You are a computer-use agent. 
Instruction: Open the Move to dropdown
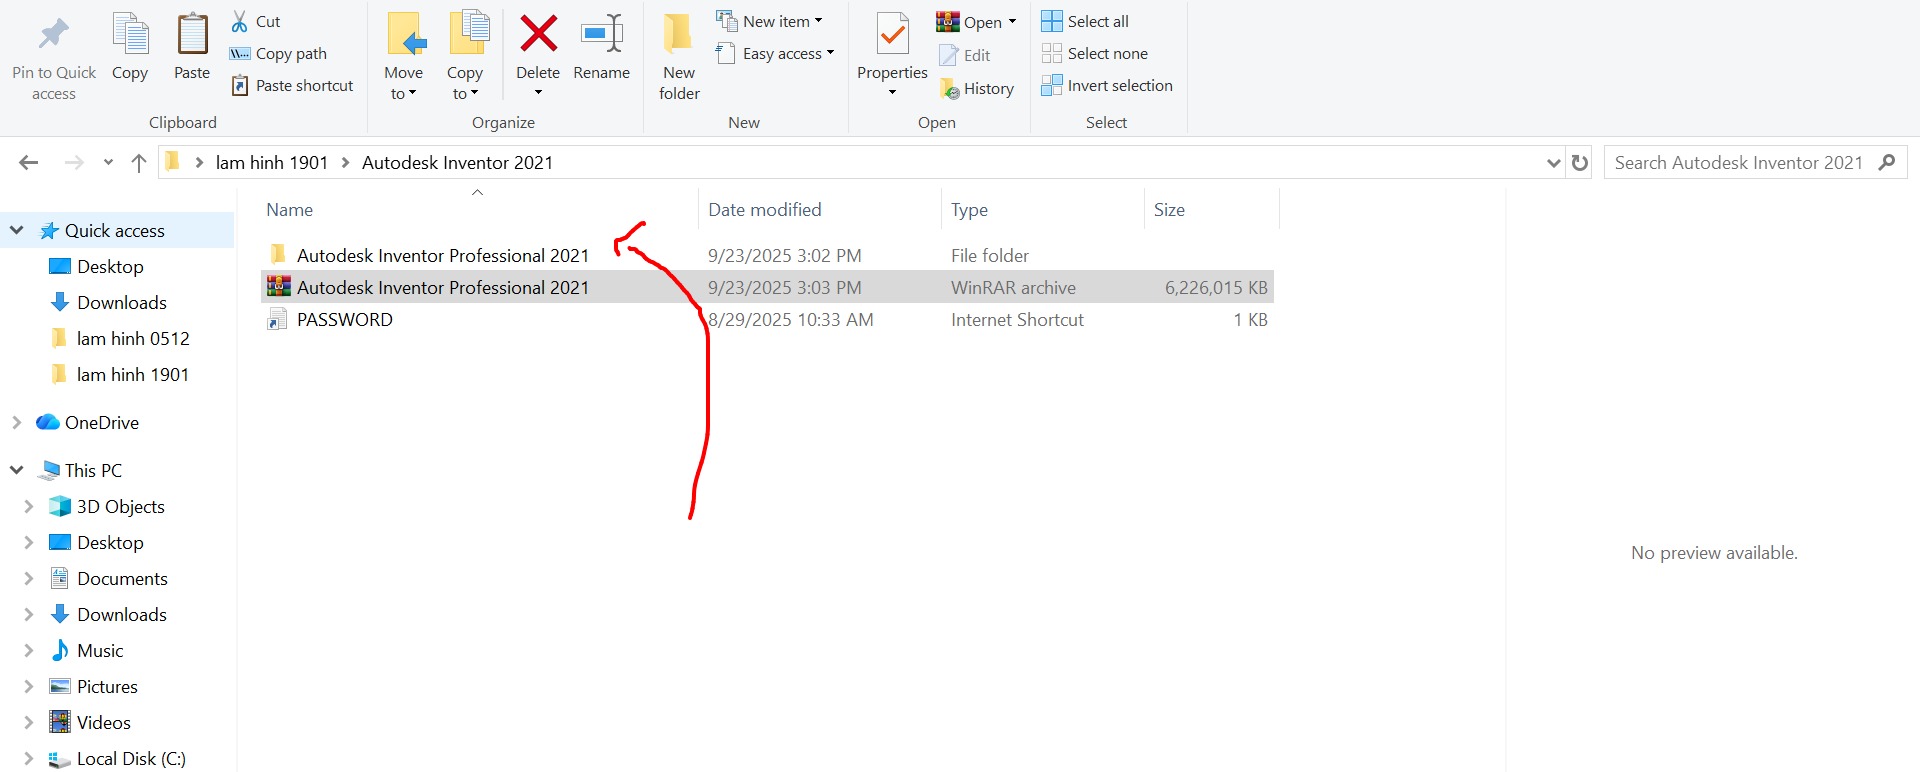tap(403, 83)
